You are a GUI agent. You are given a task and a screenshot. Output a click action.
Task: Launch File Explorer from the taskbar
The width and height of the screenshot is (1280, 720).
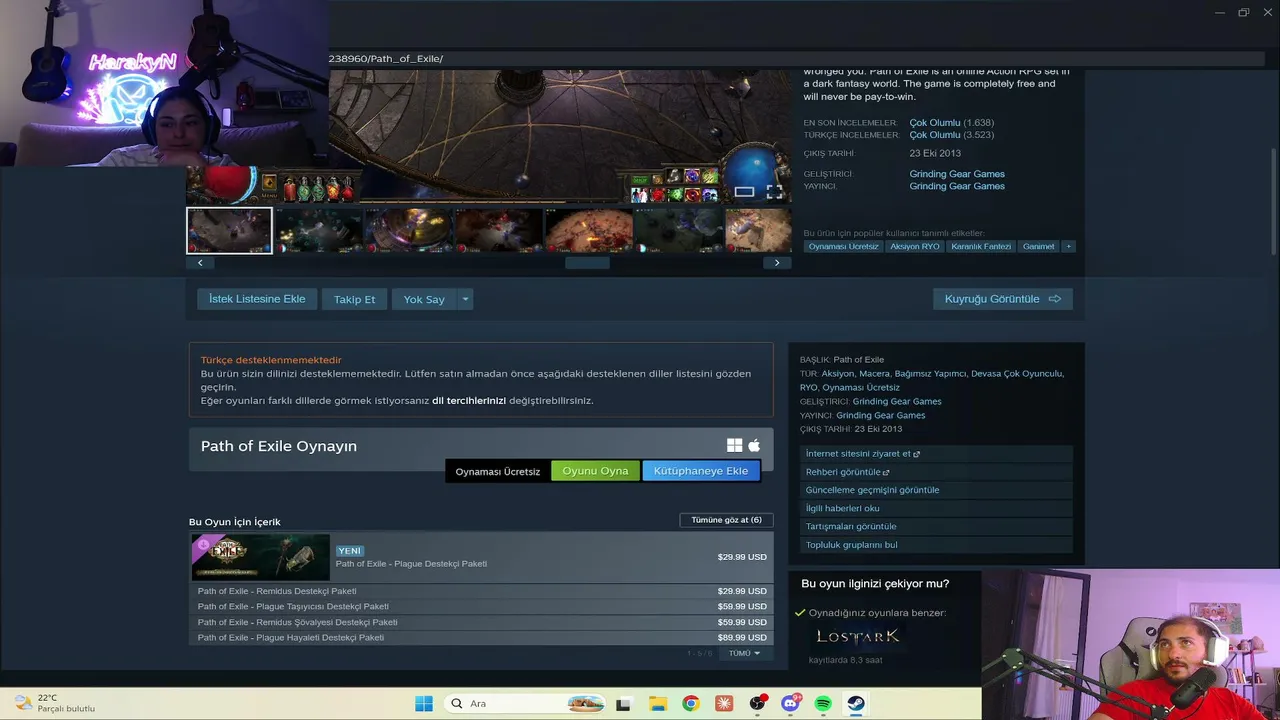[x=657, y=703]
